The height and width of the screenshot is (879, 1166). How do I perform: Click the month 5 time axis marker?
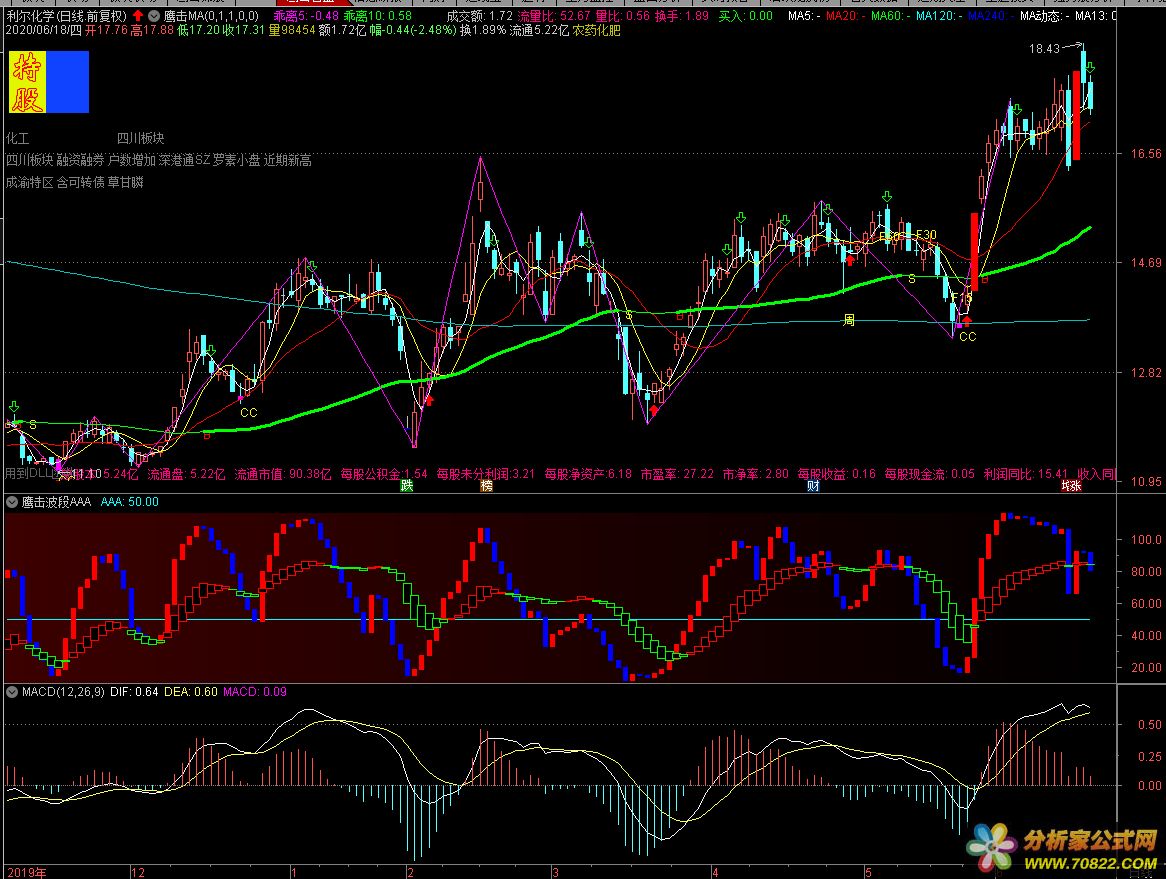pos(868,872)
